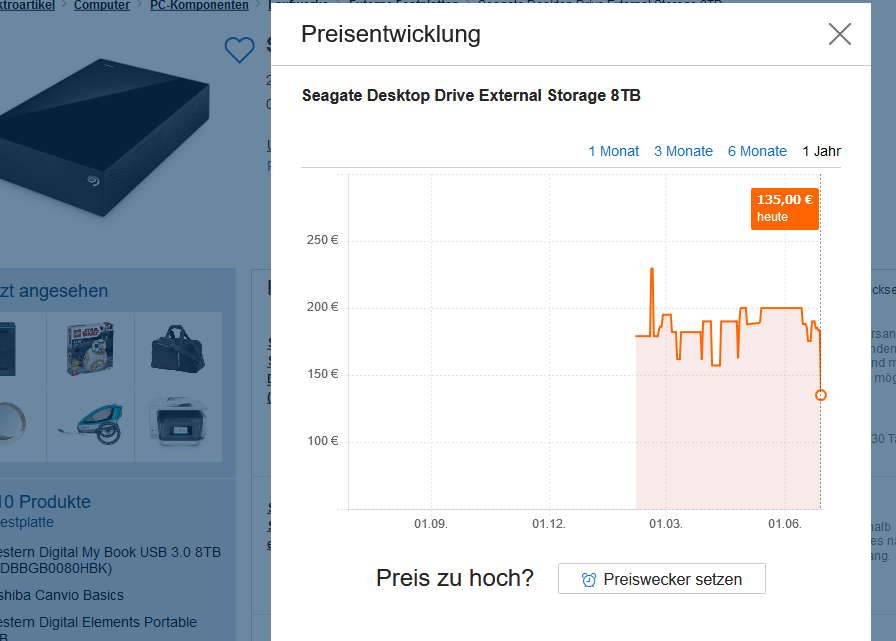Click the Preiswecker setzen button
This screenshot has width=896, height=641.
(x=661, y=579)
